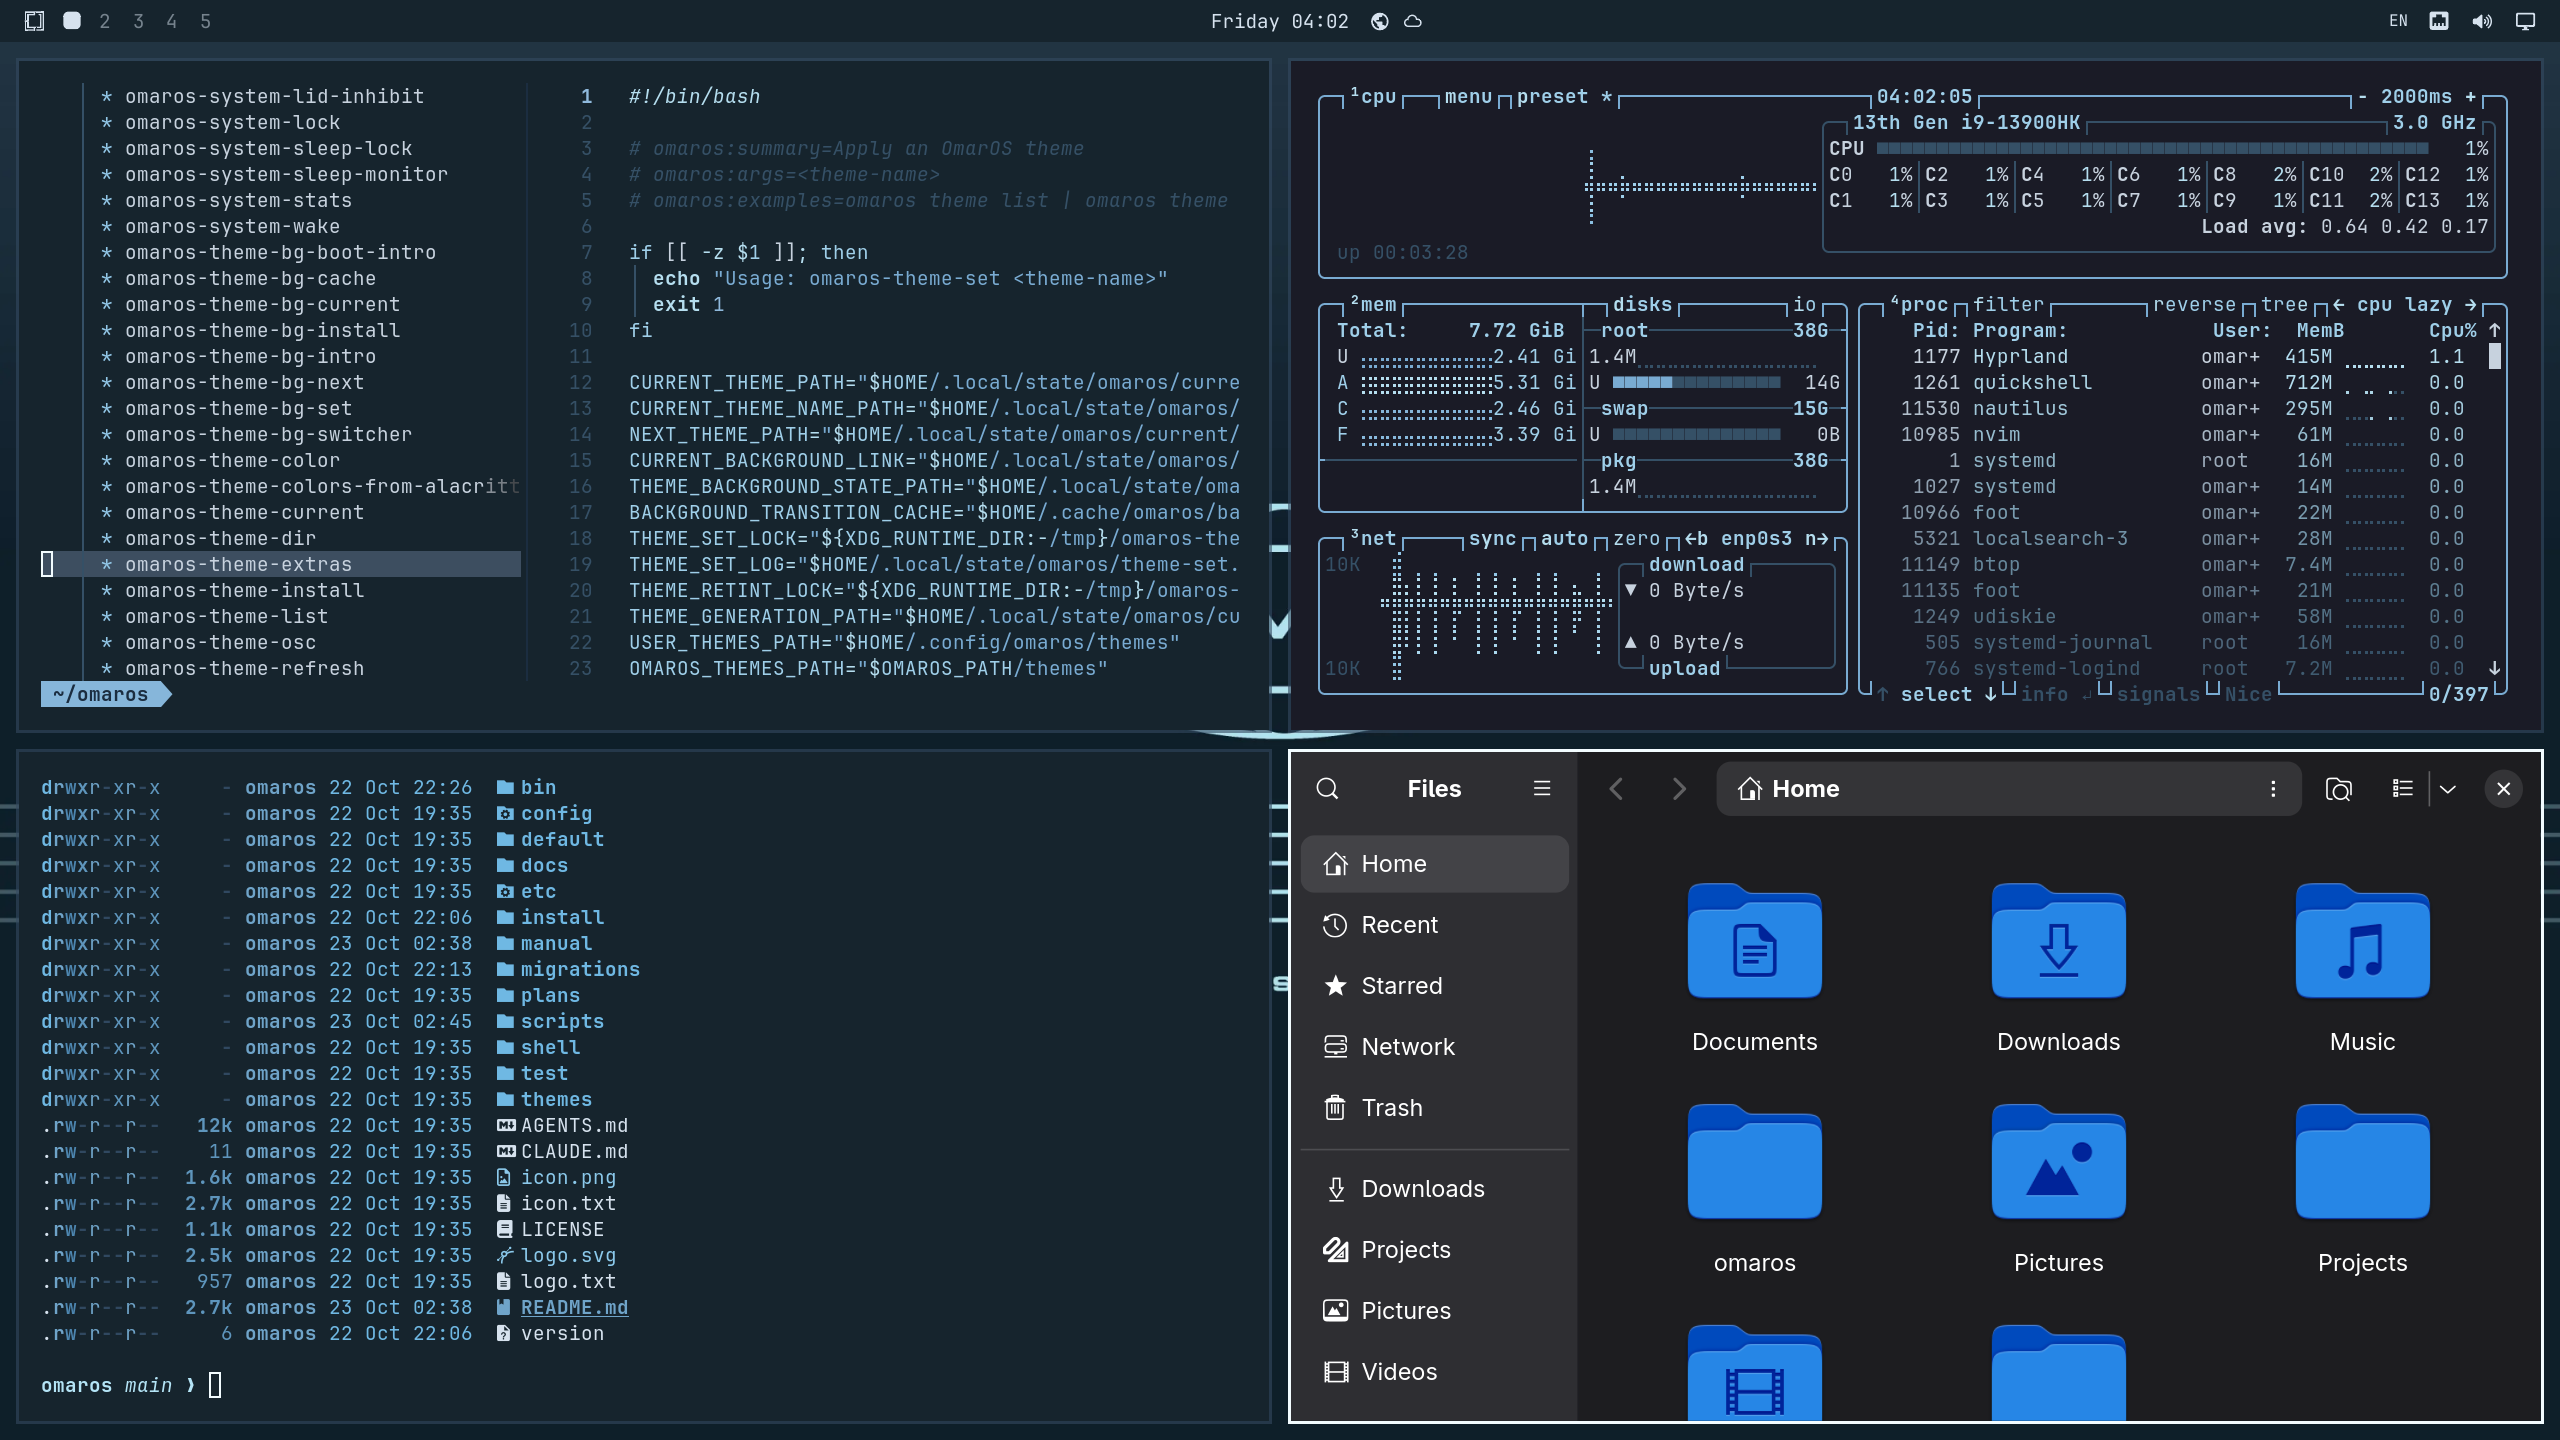Open Network in the Files sidebar
Viewport: 2560px width, 1440px height.
(1434, 1047)
